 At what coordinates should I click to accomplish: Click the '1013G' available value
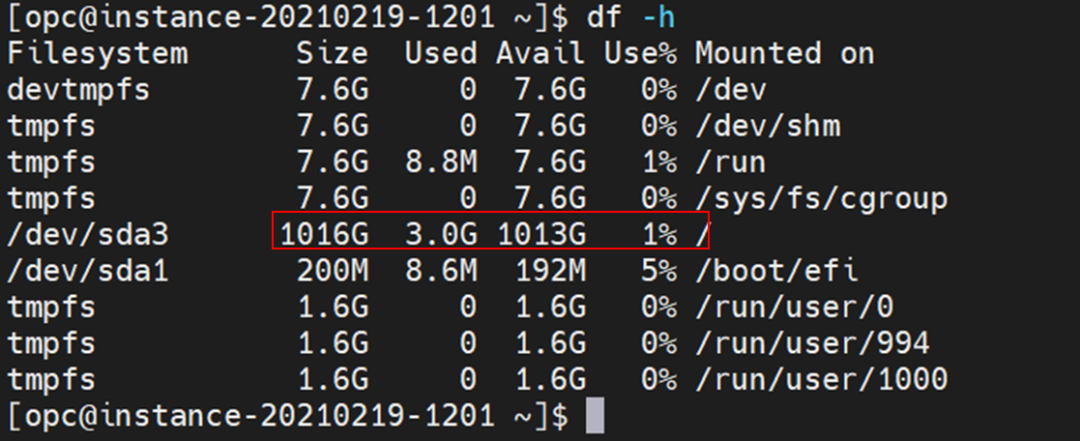(x=541, y=236)
